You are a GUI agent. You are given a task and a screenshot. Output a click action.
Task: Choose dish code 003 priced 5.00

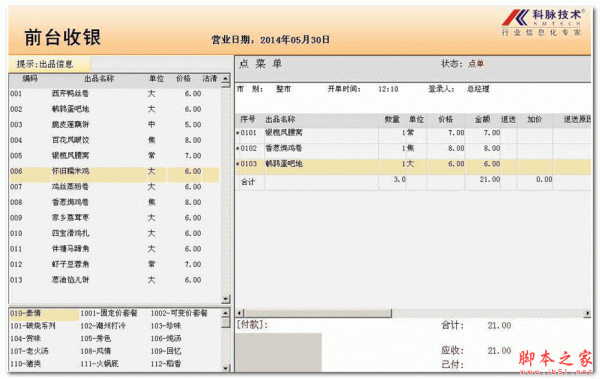pos(115,125)
